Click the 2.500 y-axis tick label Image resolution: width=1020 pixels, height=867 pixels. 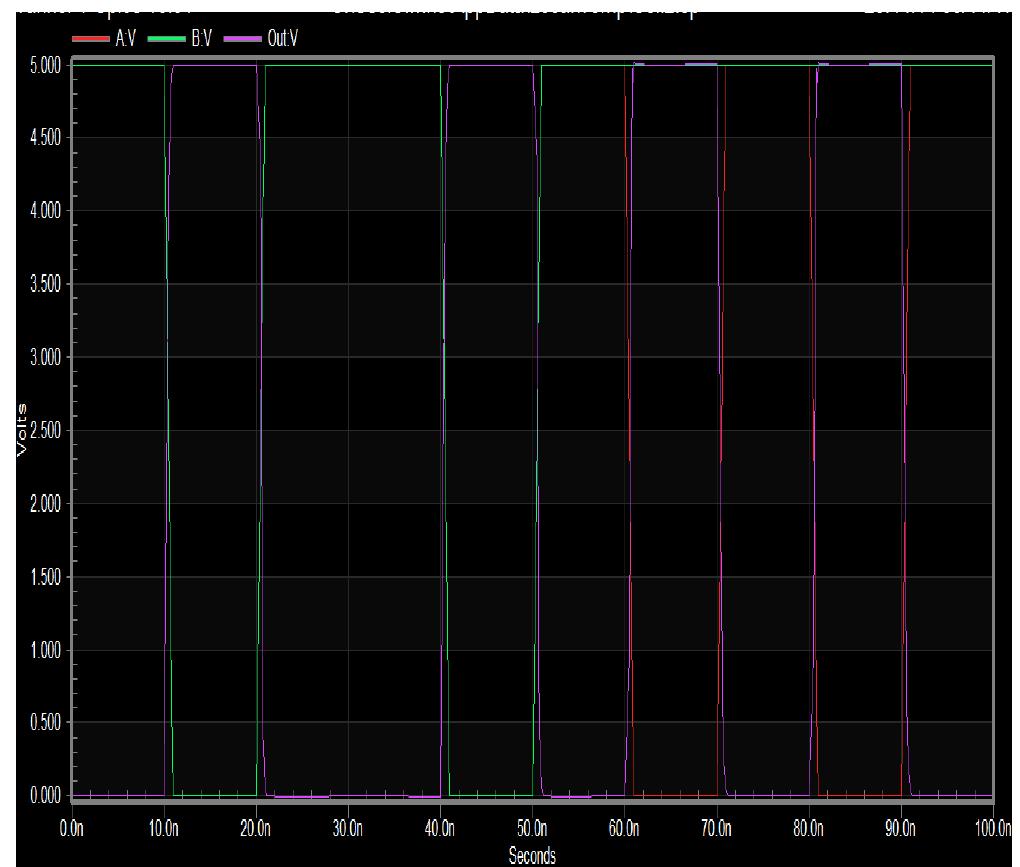point(46,430)
